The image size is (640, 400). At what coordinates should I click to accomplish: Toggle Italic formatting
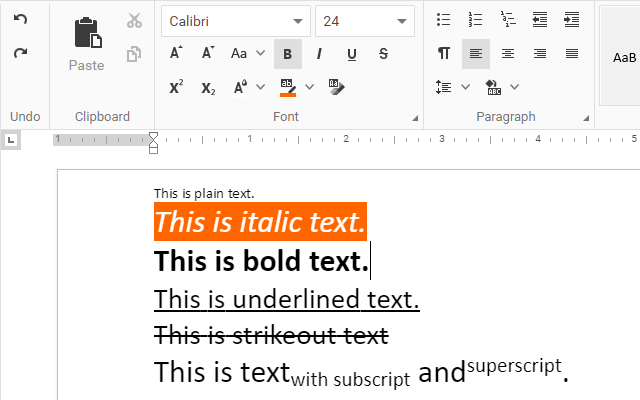pos(319,54)
